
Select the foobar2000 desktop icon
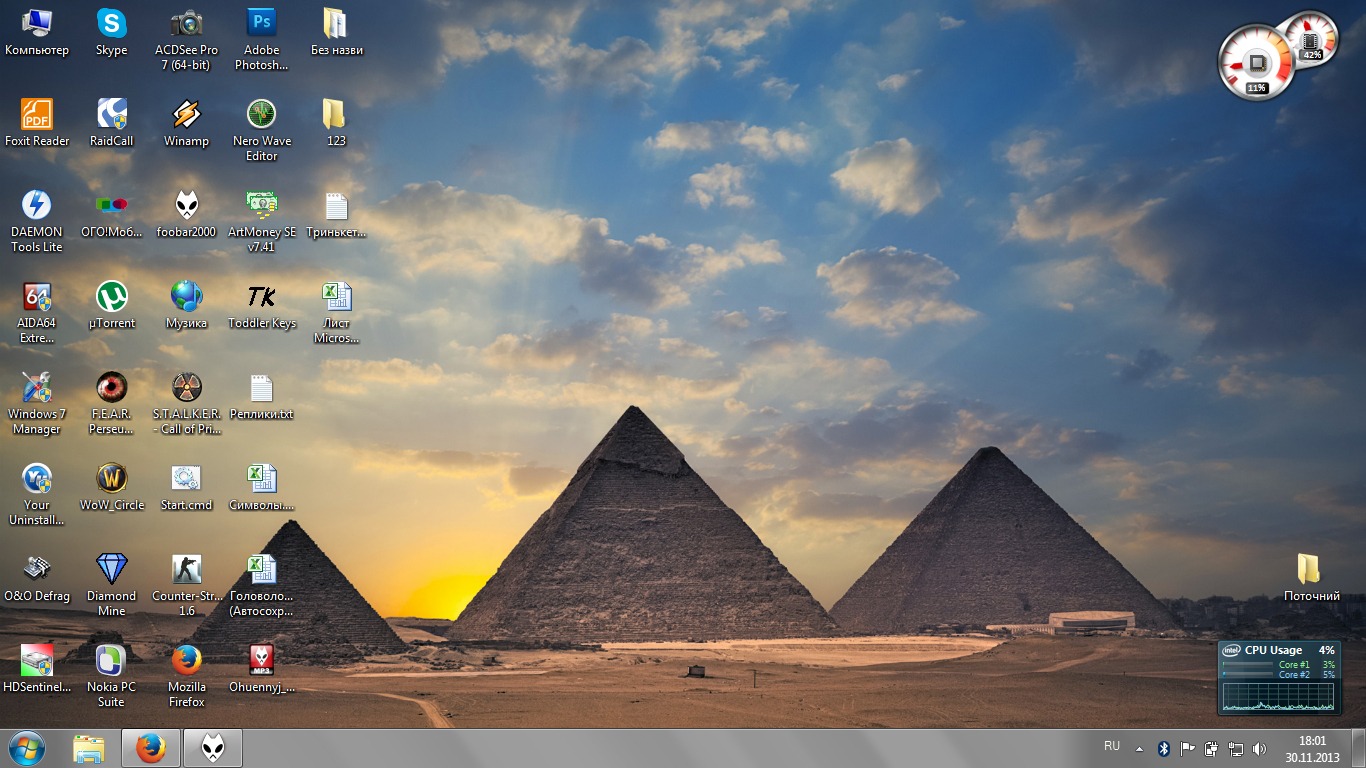pyautogui.click(x=186, y=206)
